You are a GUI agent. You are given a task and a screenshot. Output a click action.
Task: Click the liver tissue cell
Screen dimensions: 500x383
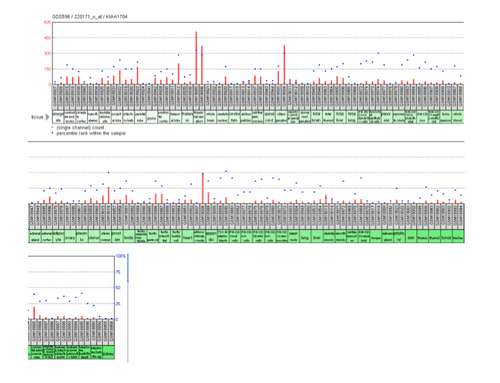317,236
